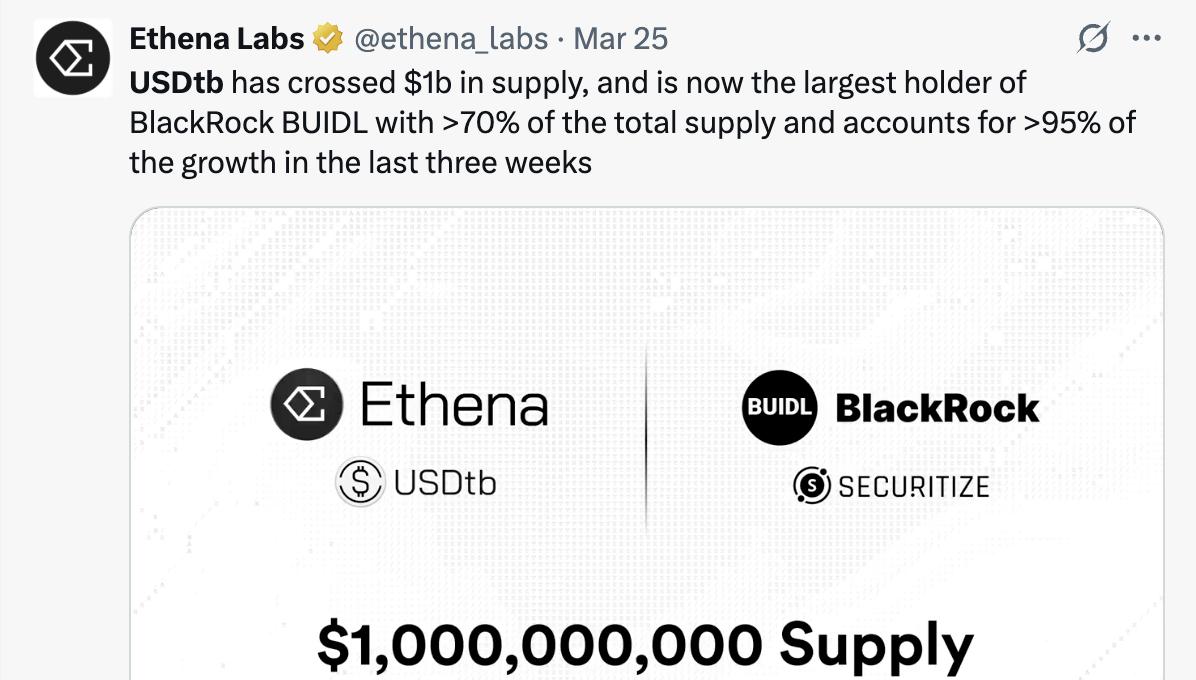Click the USDtb dollar coin icon

tap(360, 483)
